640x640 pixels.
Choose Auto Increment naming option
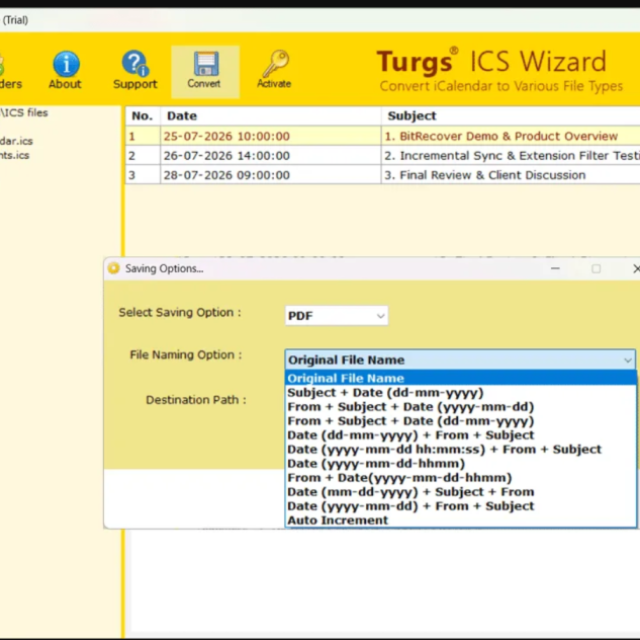461,520
